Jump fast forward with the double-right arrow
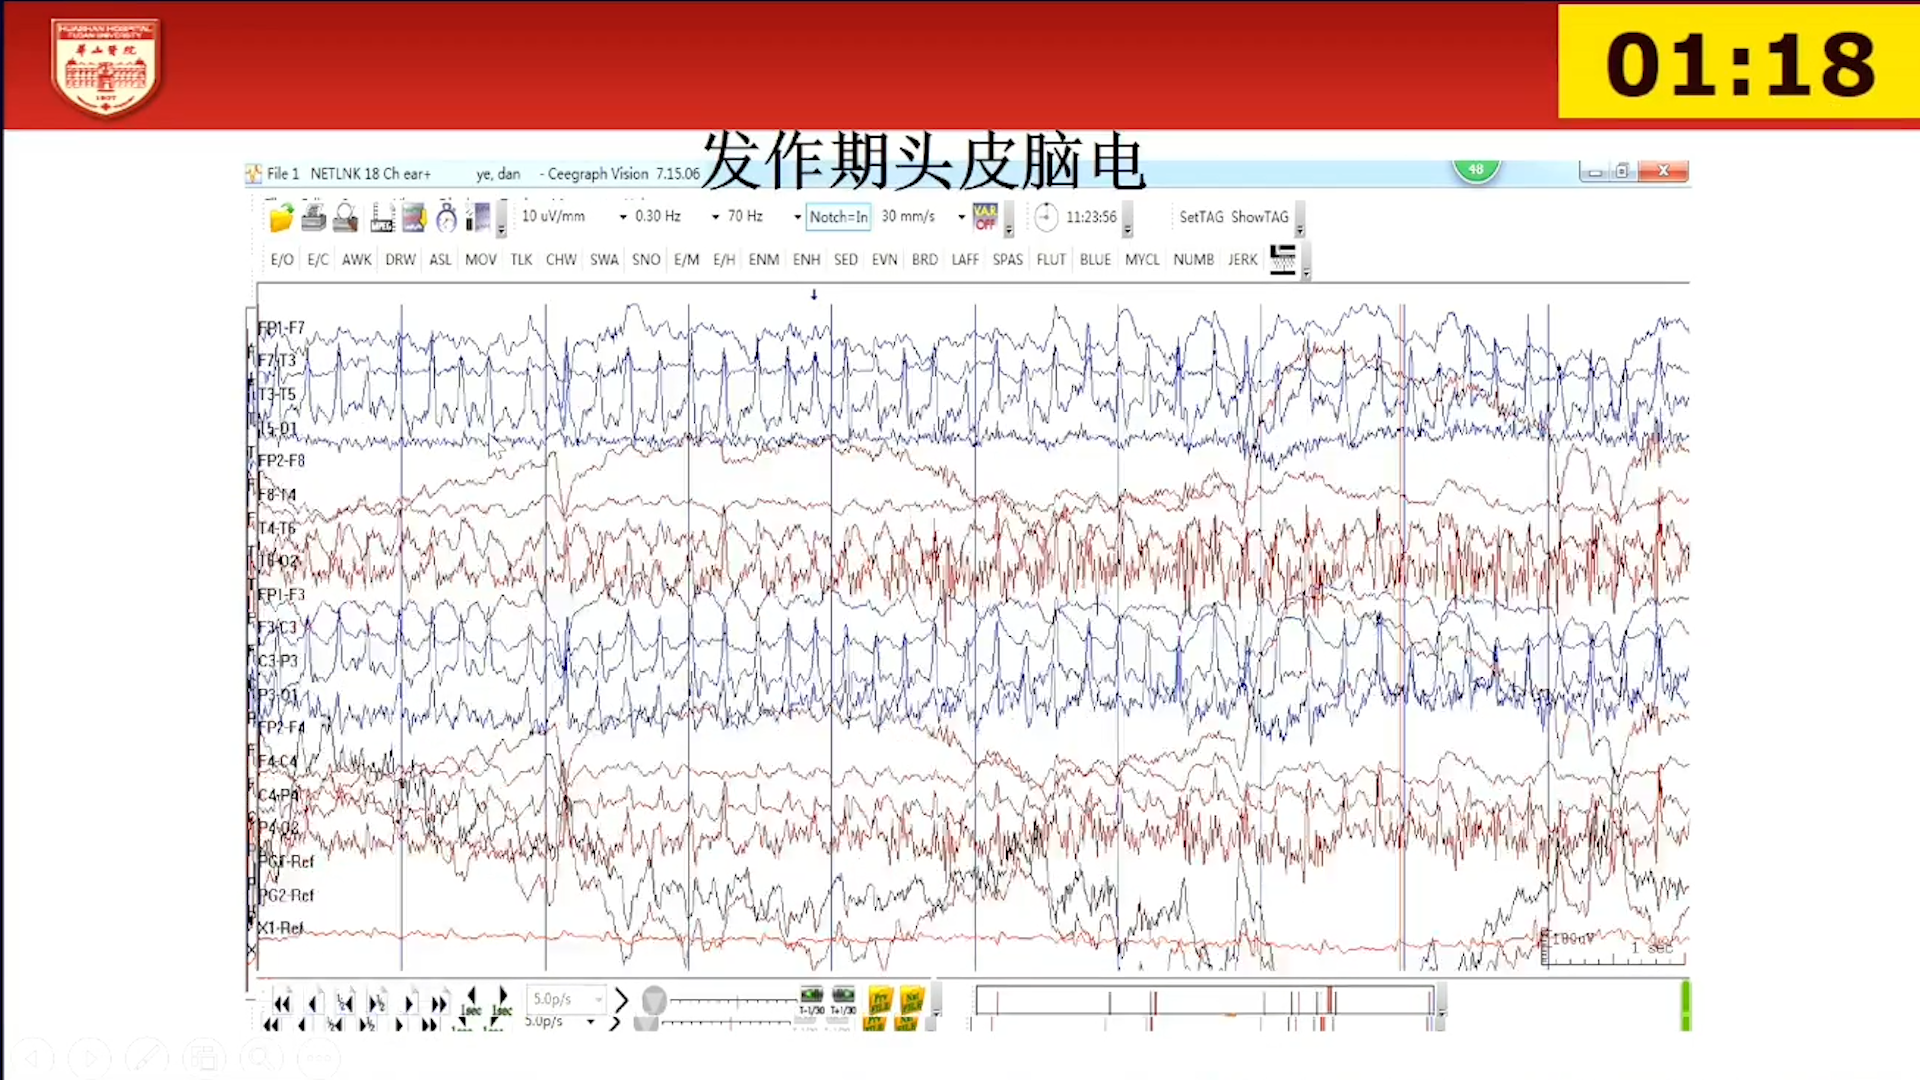This screenshot has height=1080, width=1920. tap(439, 1003)
